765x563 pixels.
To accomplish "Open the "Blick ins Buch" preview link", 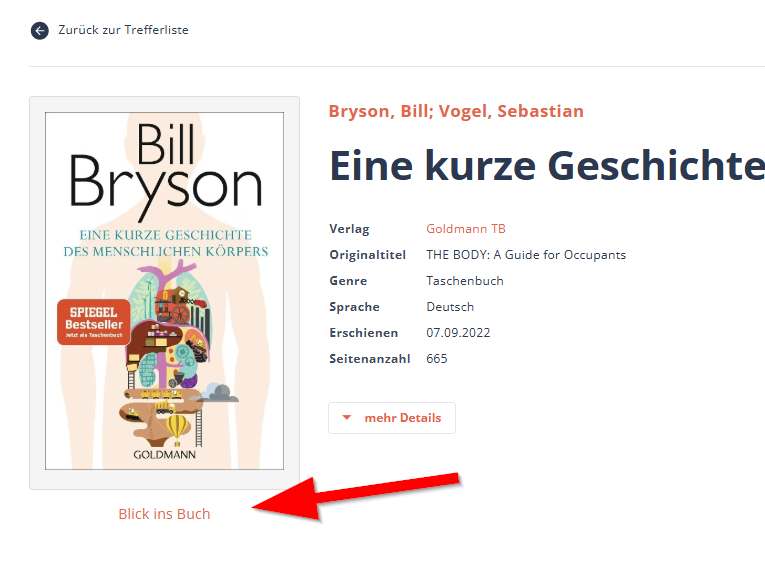I will [164, 514].
